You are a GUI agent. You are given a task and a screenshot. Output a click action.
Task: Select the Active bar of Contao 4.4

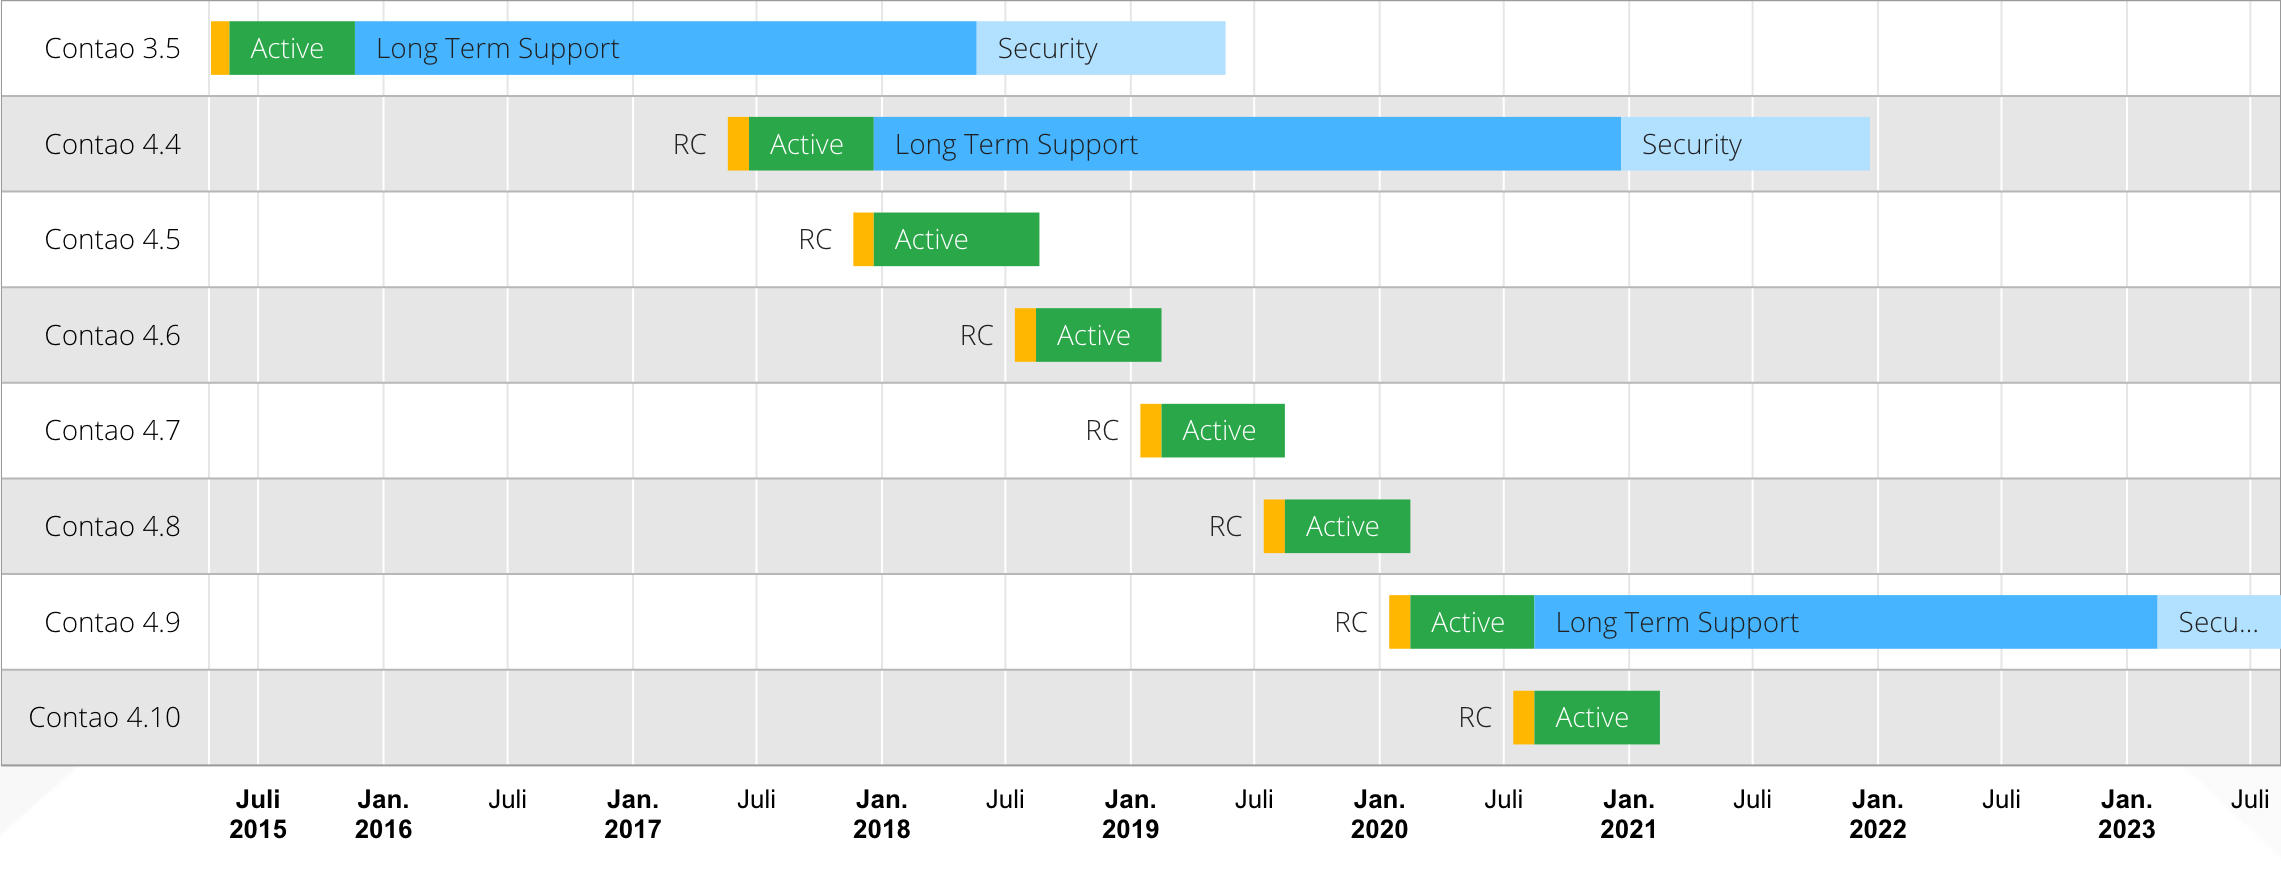coord(811,144)
